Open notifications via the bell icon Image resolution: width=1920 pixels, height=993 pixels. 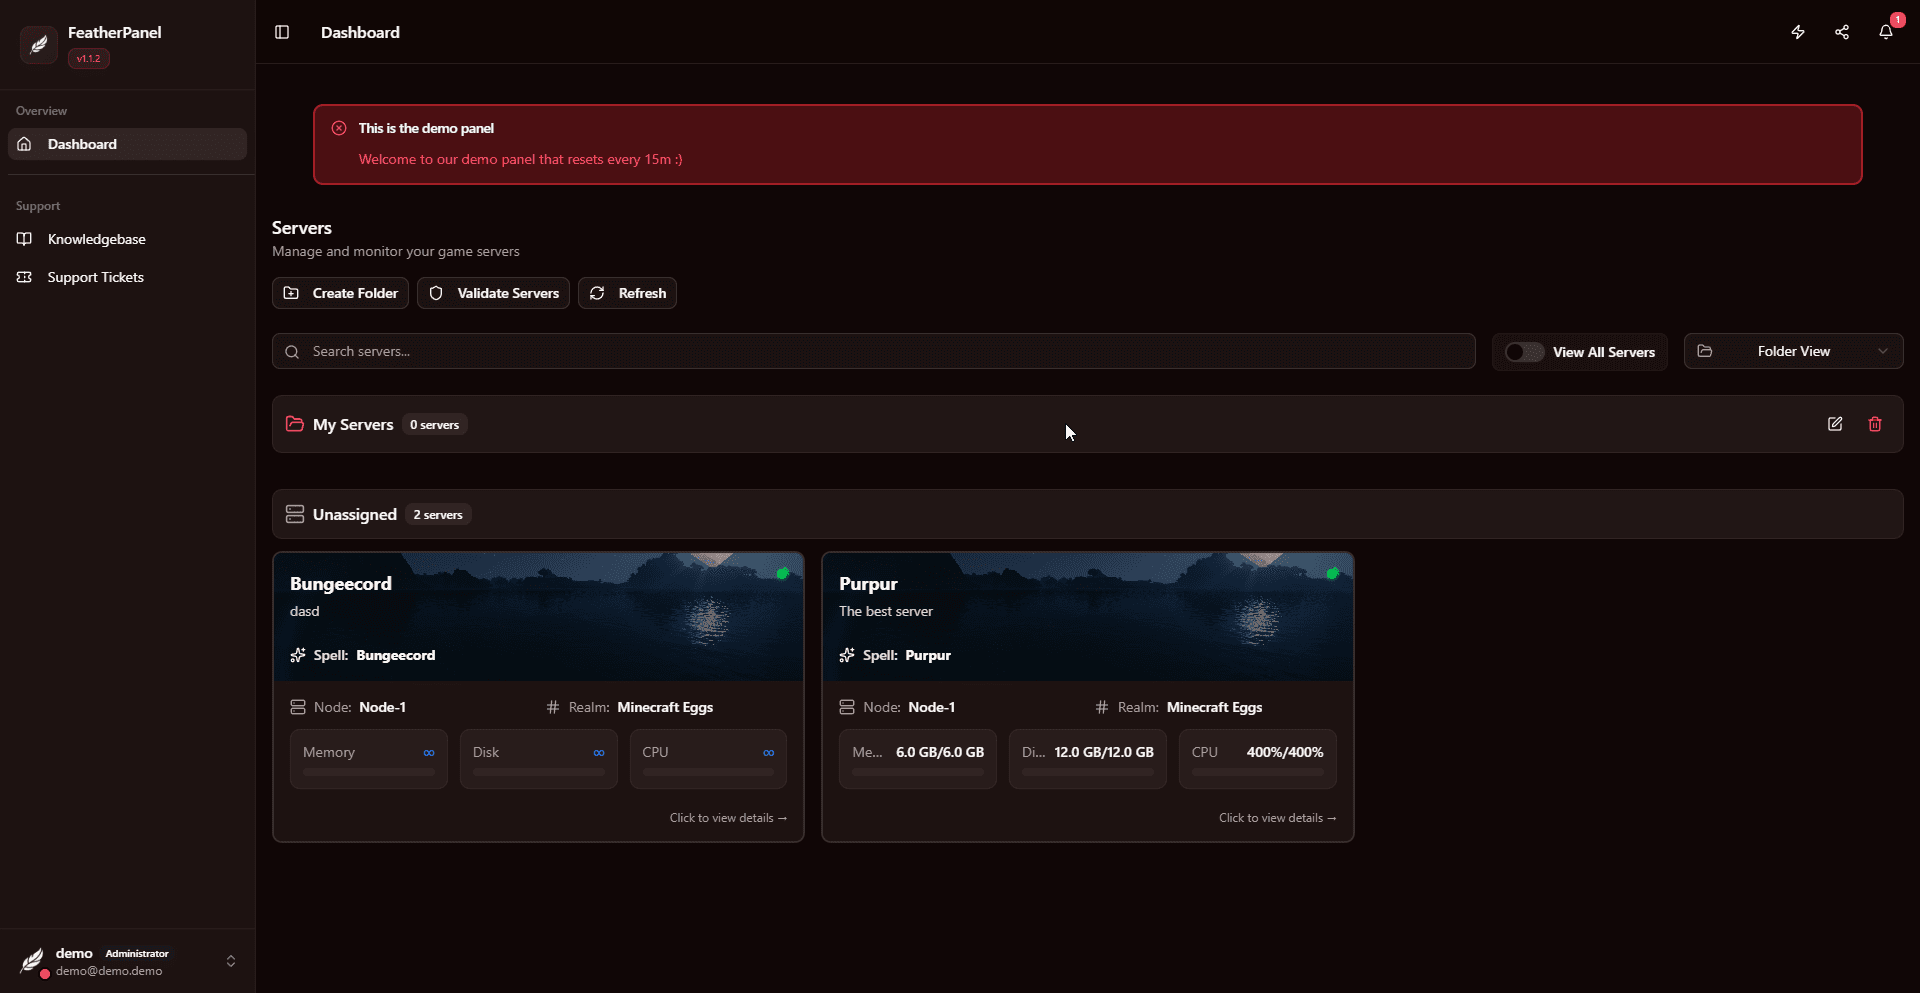pyautogui.click(x=1887, y=32)
